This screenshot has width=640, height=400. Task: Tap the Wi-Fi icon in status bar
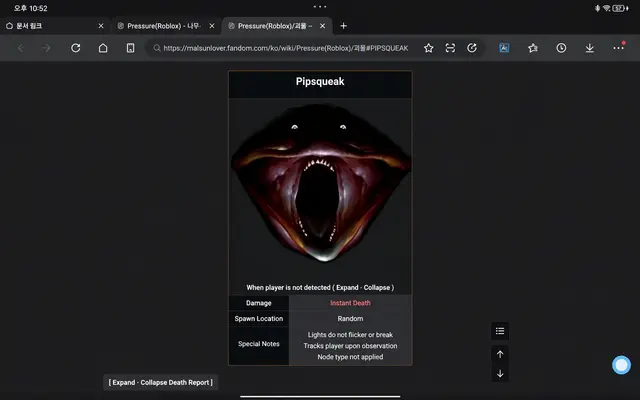coord(607,8)
